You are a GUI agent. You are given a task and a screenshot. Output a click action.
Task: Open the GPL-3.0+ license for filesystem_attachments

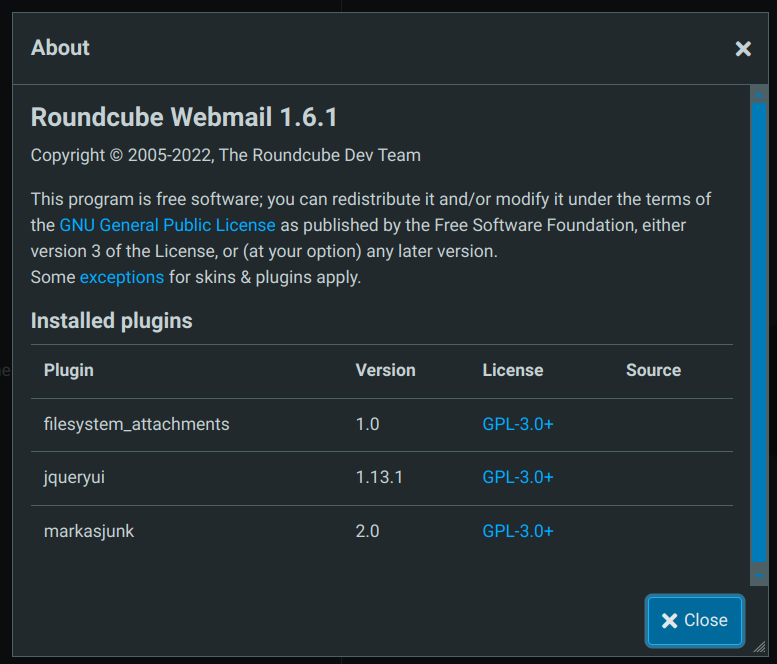pos(518,424)
